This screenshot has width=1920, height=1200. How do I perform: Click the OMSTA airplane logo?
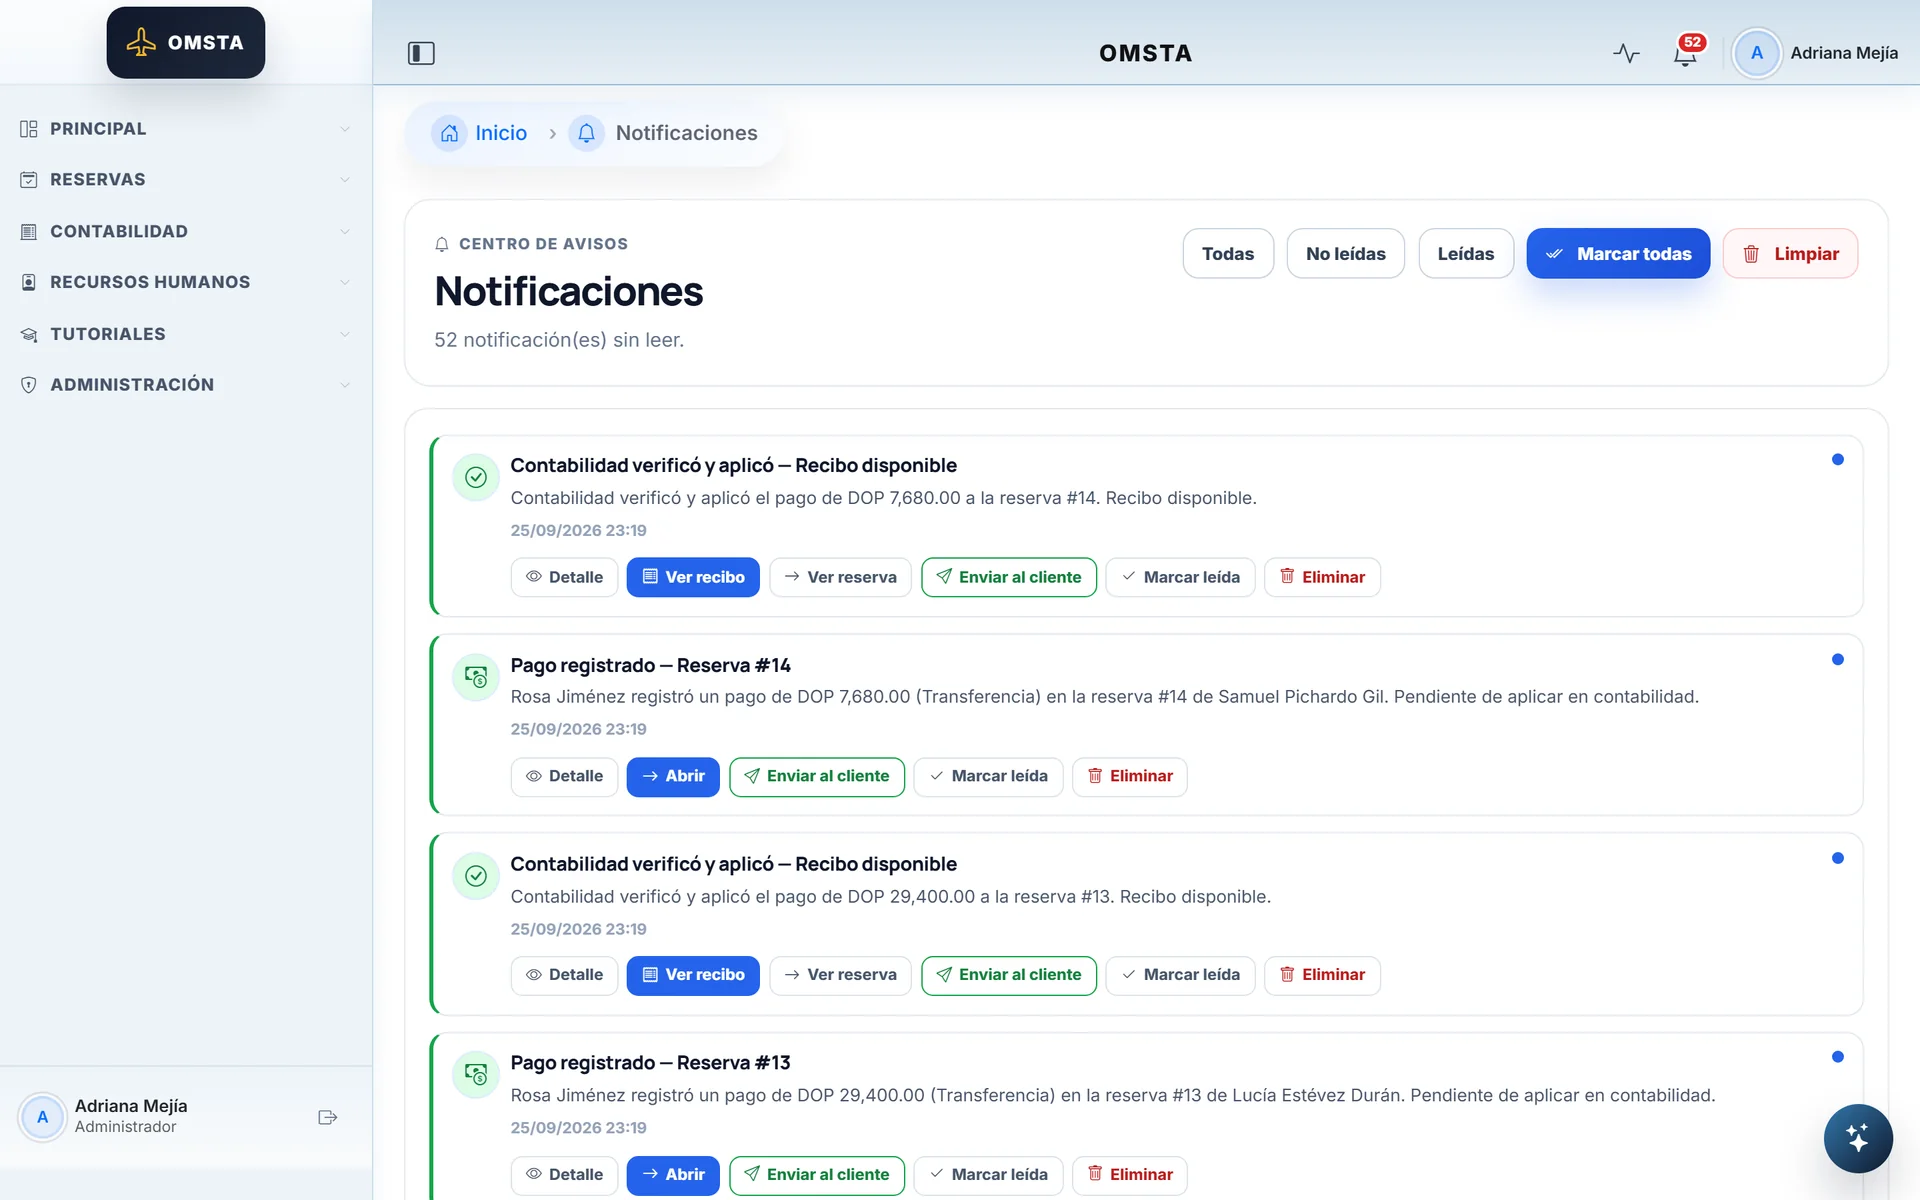pos(186,43)
